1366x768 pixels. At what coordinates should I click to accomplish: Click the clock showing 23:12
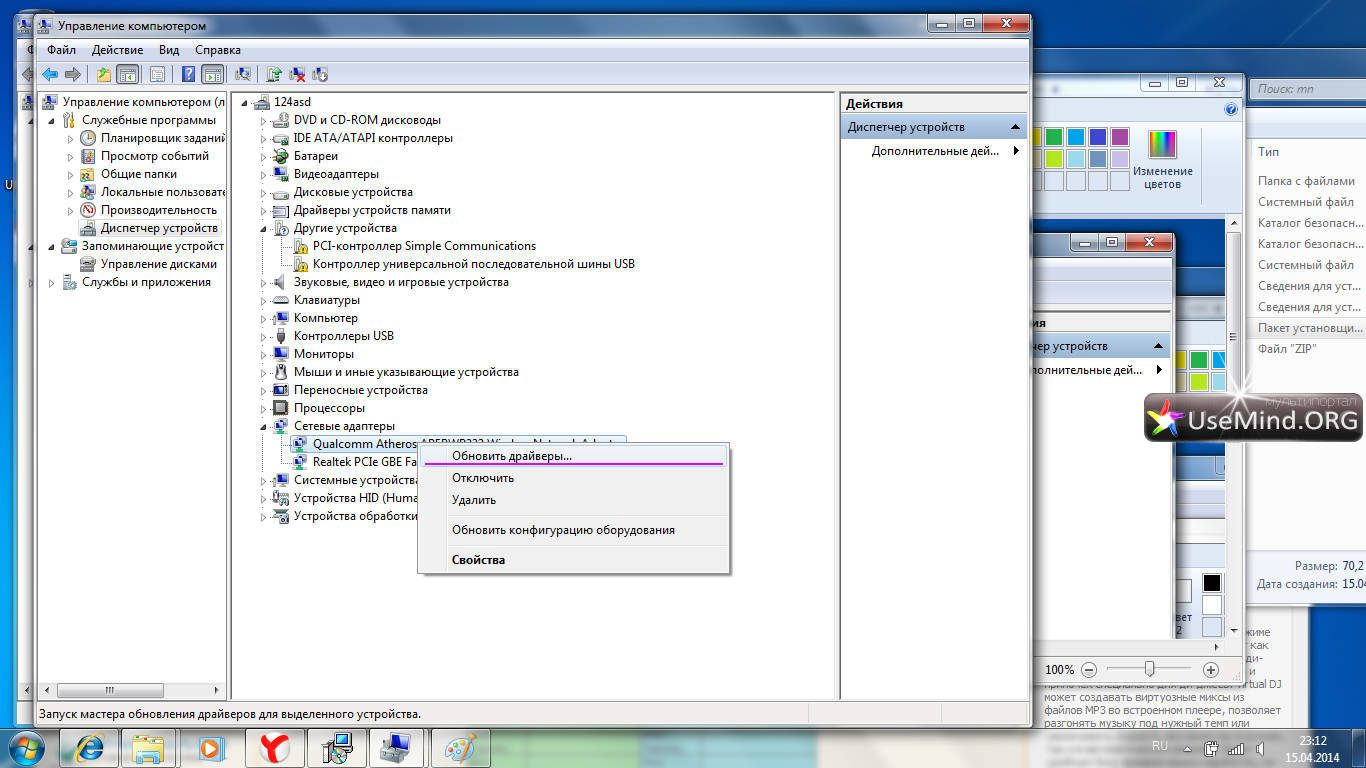pos(1312,741)
